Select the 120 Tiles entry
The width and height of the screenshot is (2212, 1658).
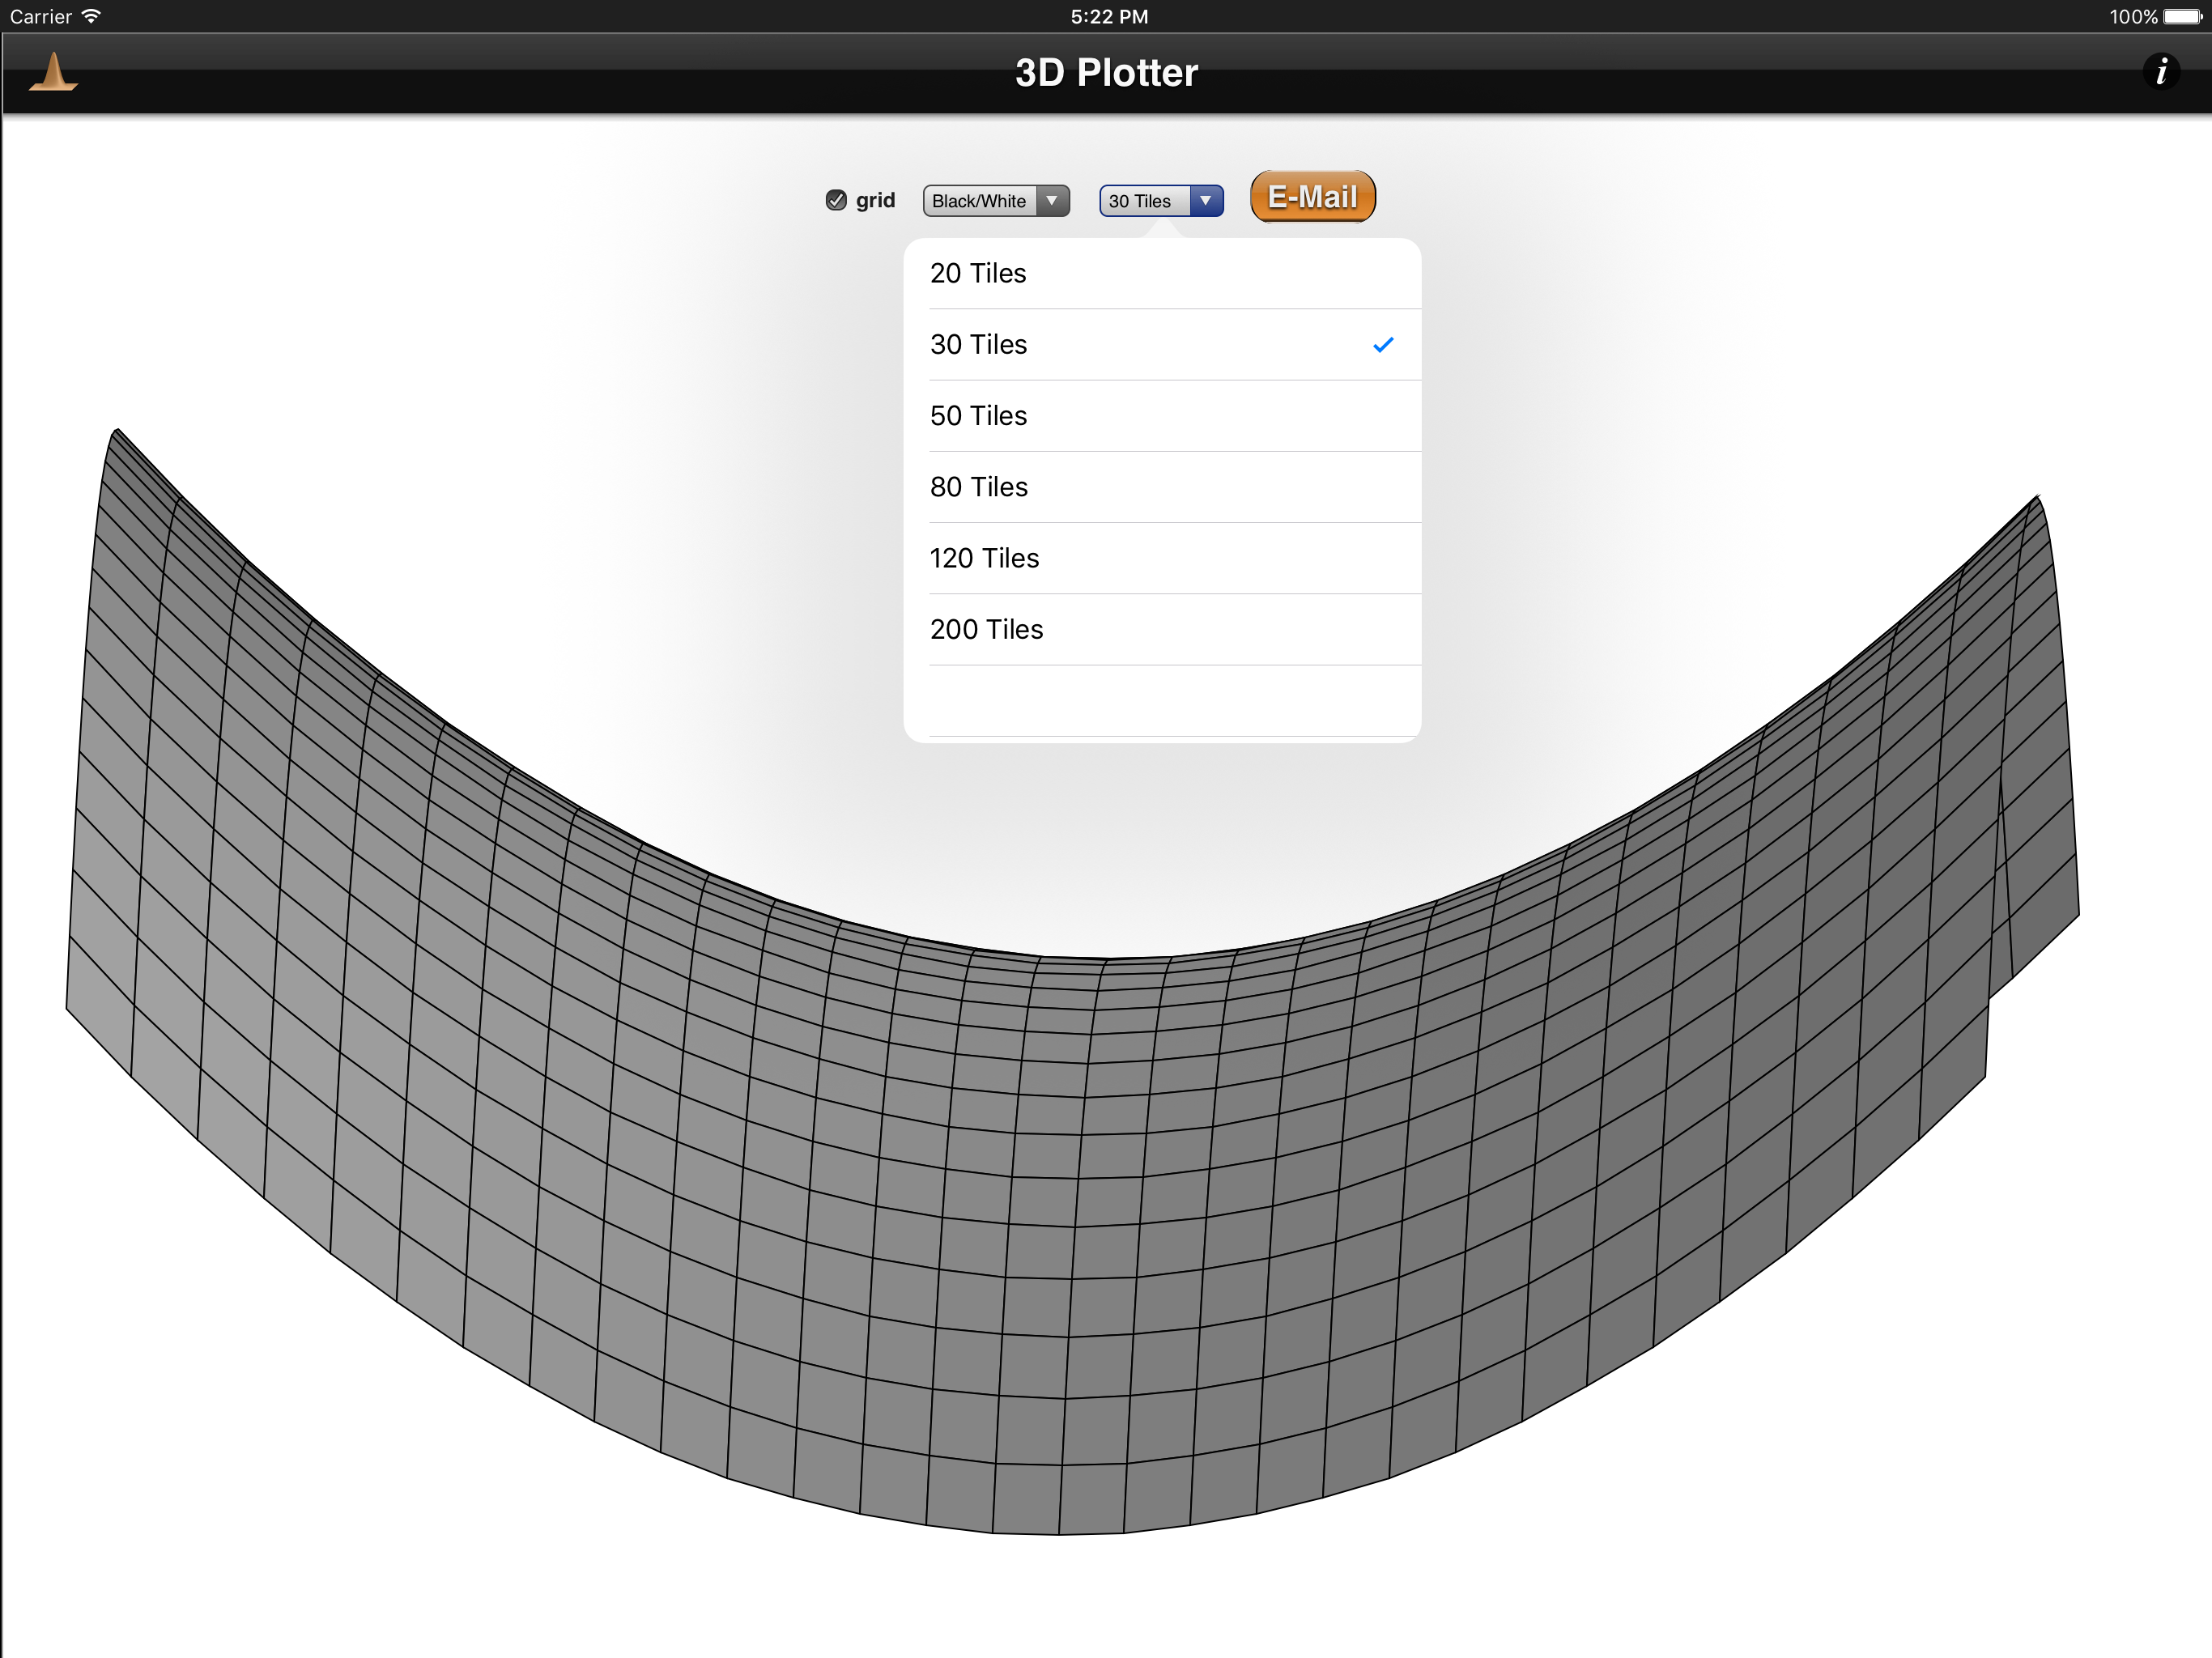(984, 558)
